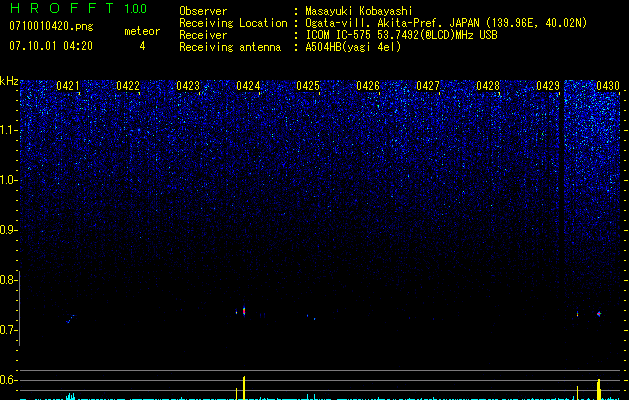Viewport: 629px width, 400px height.
Task: Click the HROFFT program title text
Action: pos(62,8)
